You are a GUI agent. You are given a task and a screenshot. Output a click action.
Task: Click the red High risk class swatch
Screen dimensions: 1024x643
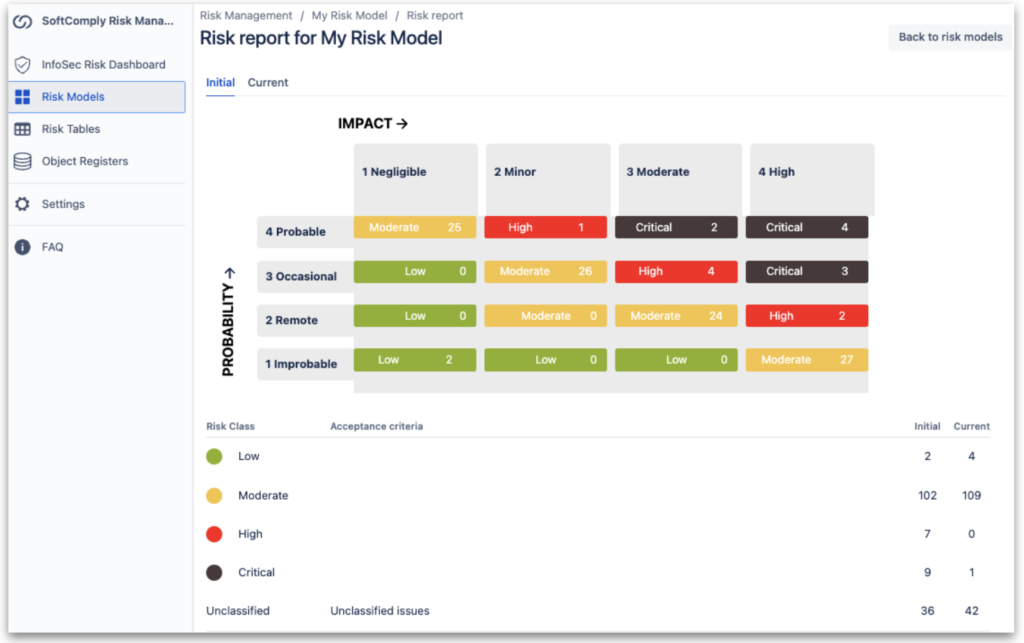213,533
